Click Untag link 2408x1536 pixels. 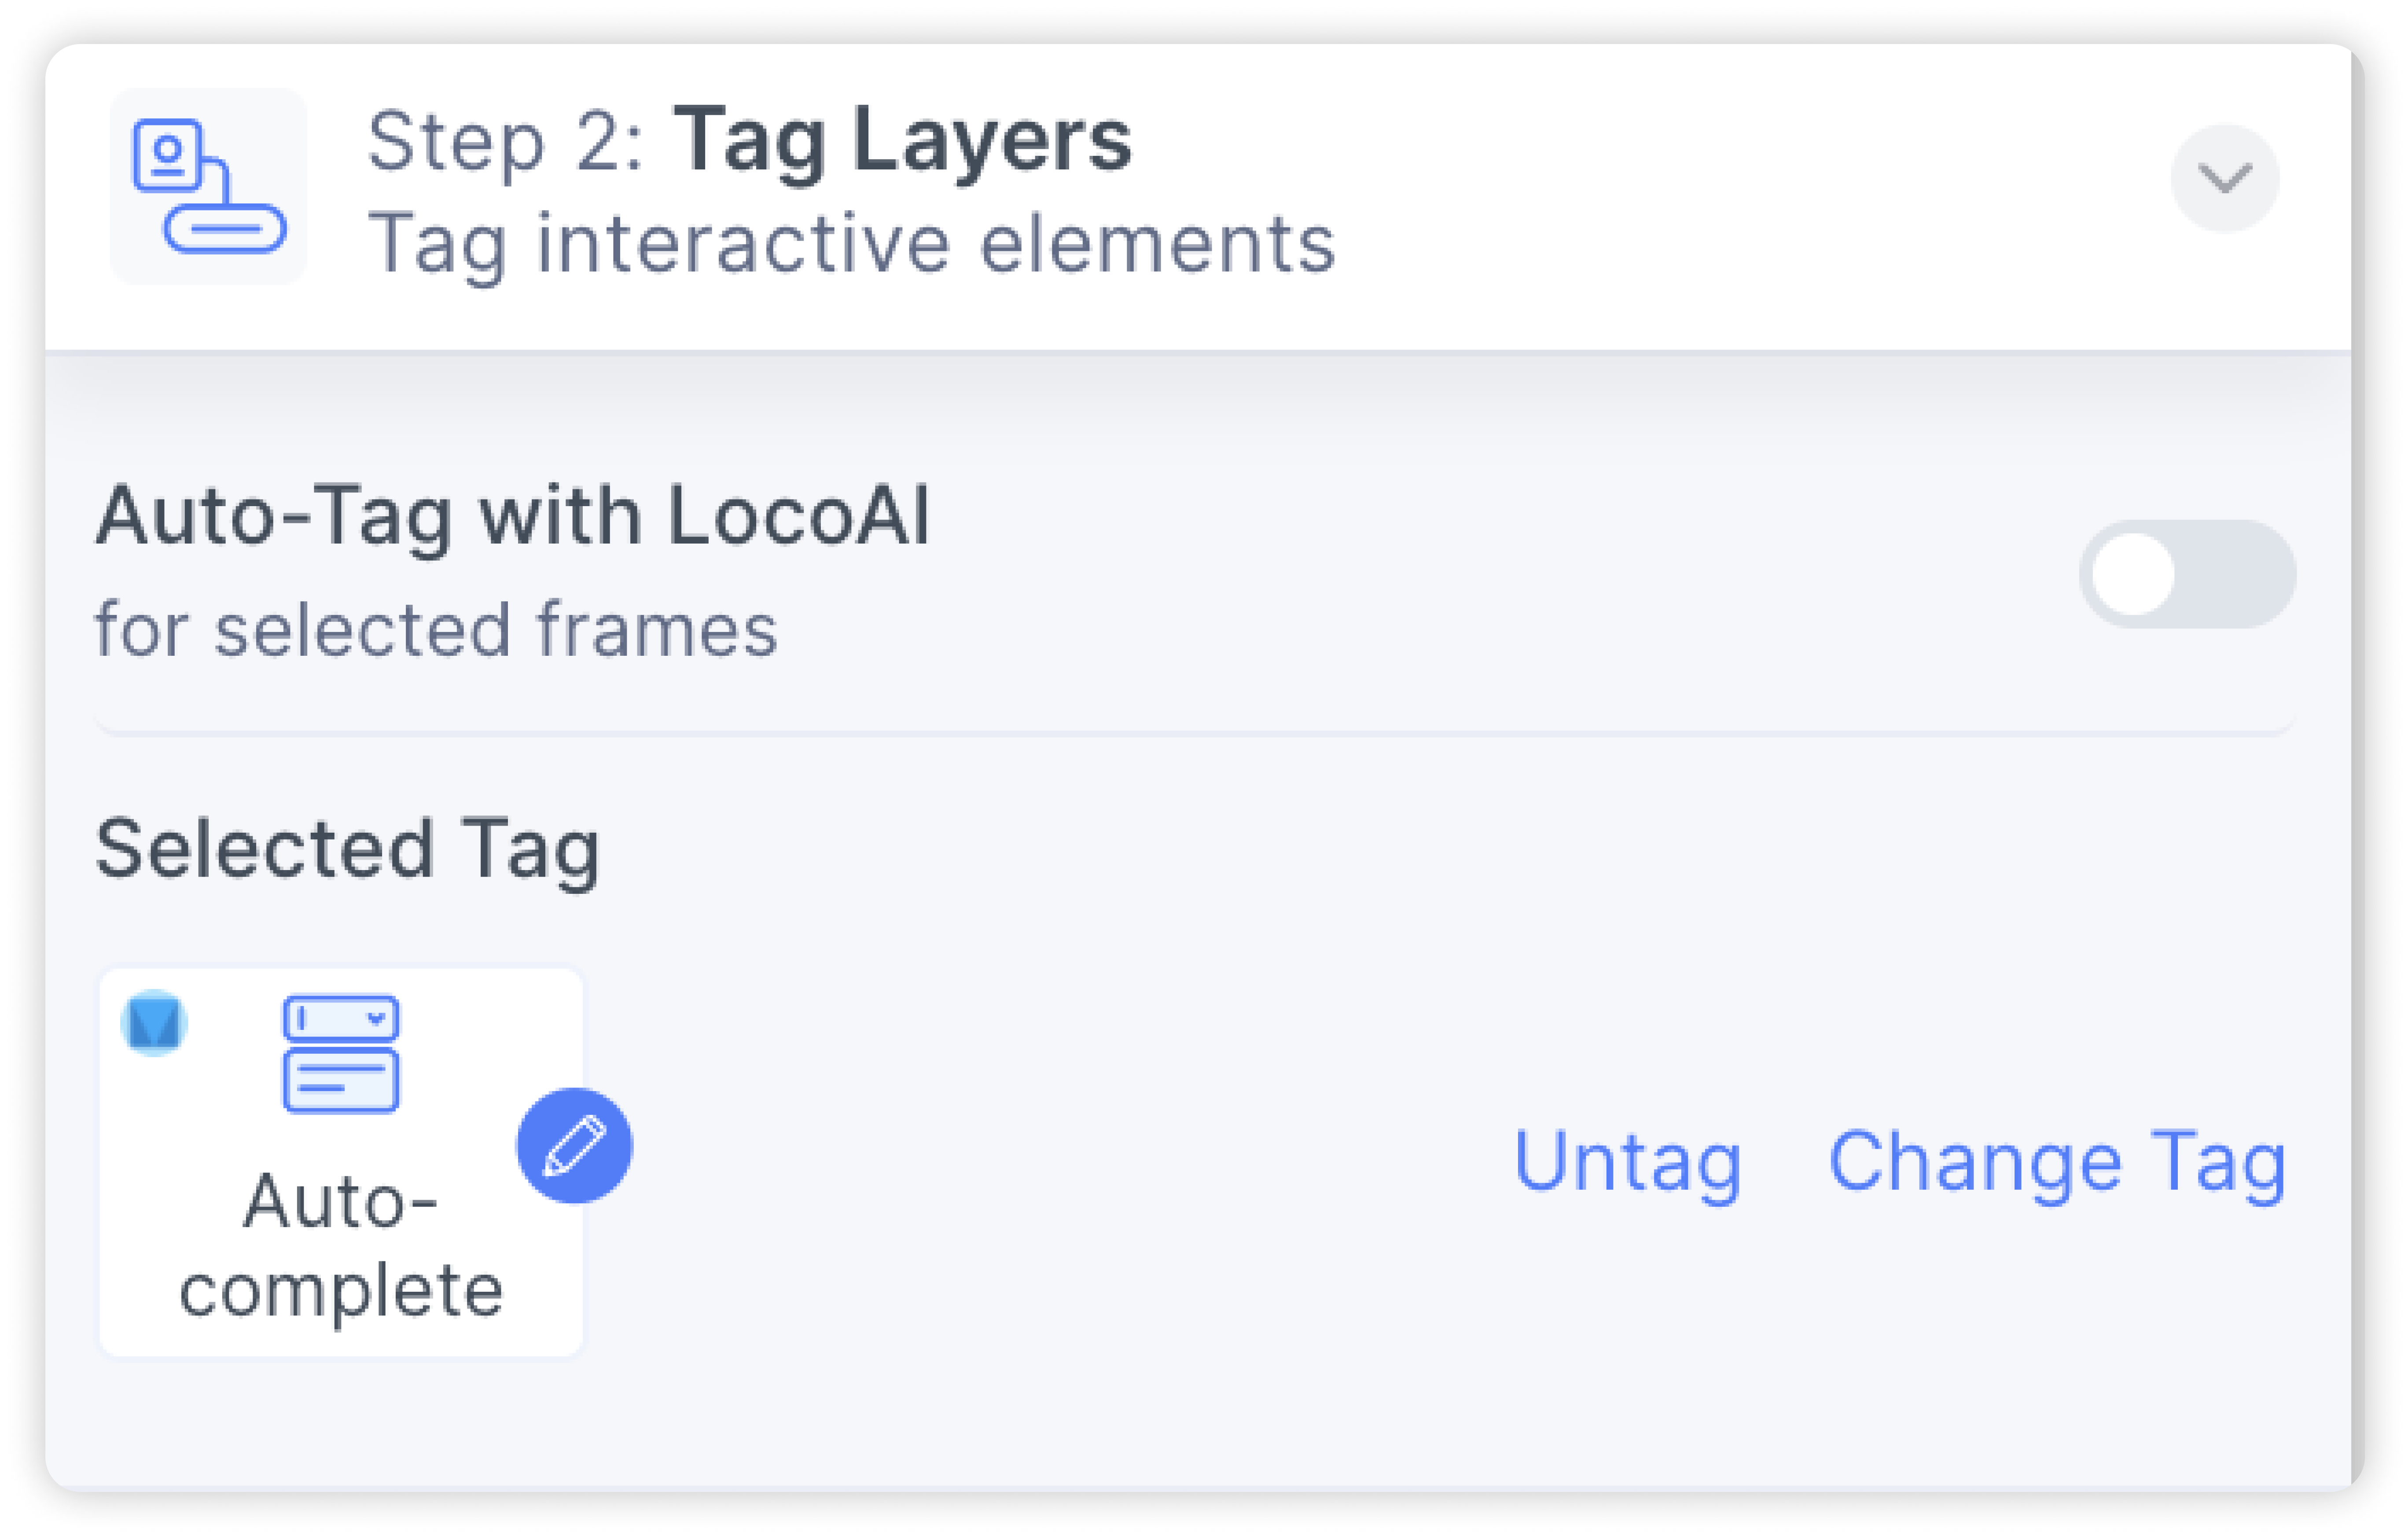[1628, 1163]
